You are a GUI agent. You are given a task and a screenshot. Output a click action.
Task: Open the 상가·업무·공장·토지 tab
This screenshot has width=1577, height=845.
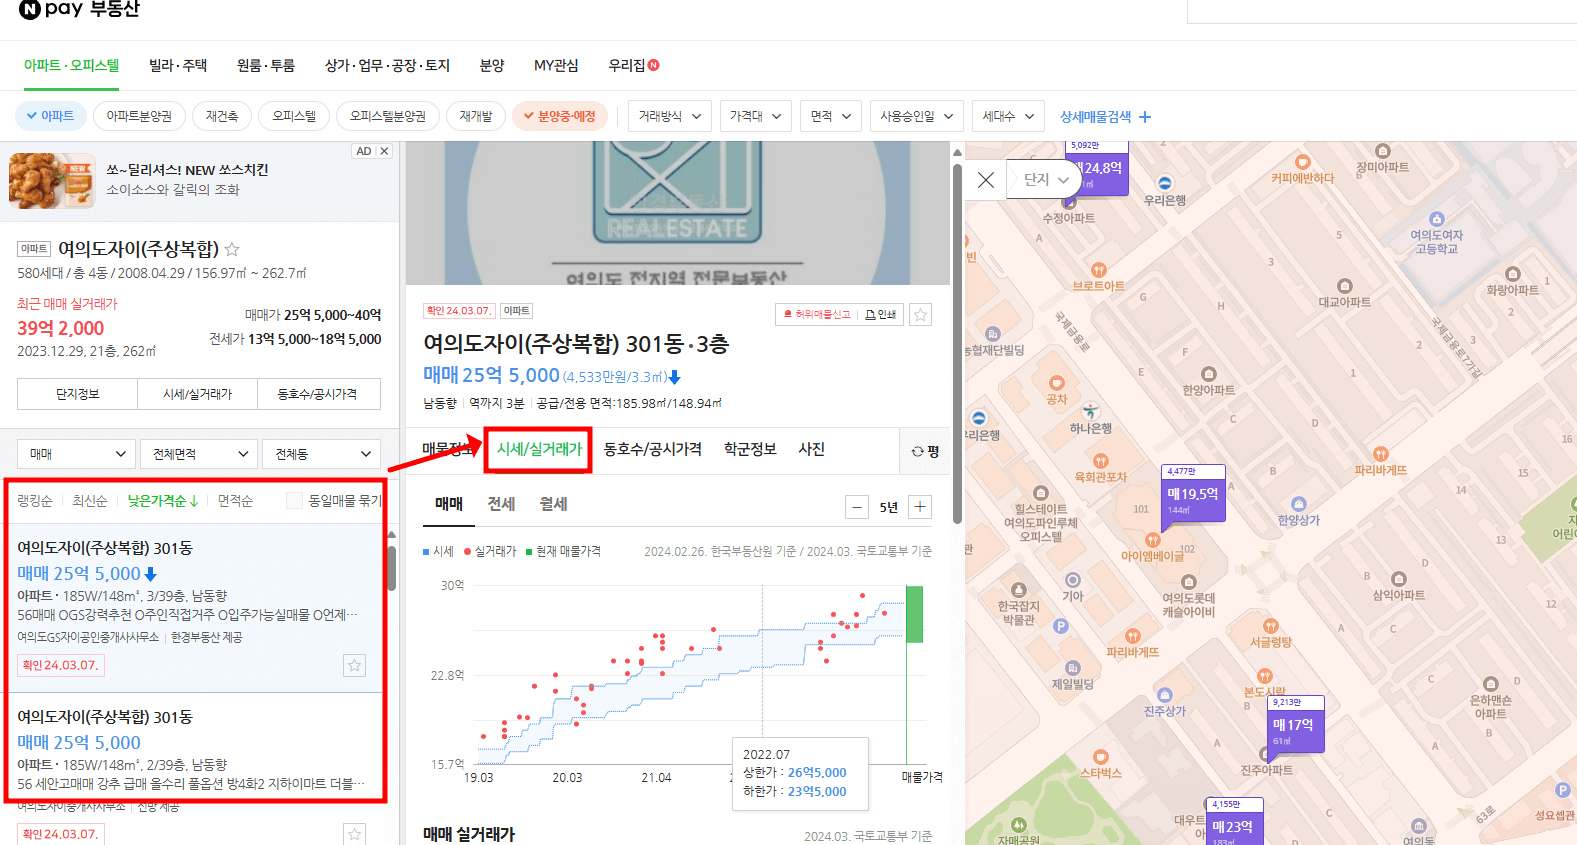(387, 65)
